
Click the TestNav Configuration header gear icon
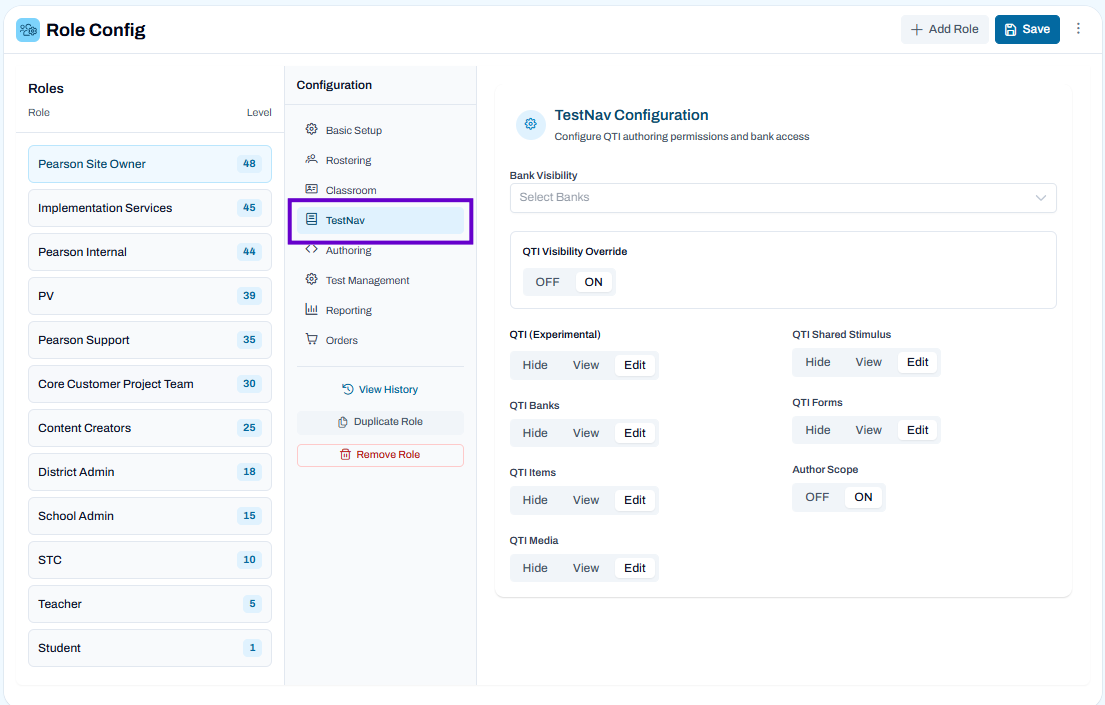[531, 124]
